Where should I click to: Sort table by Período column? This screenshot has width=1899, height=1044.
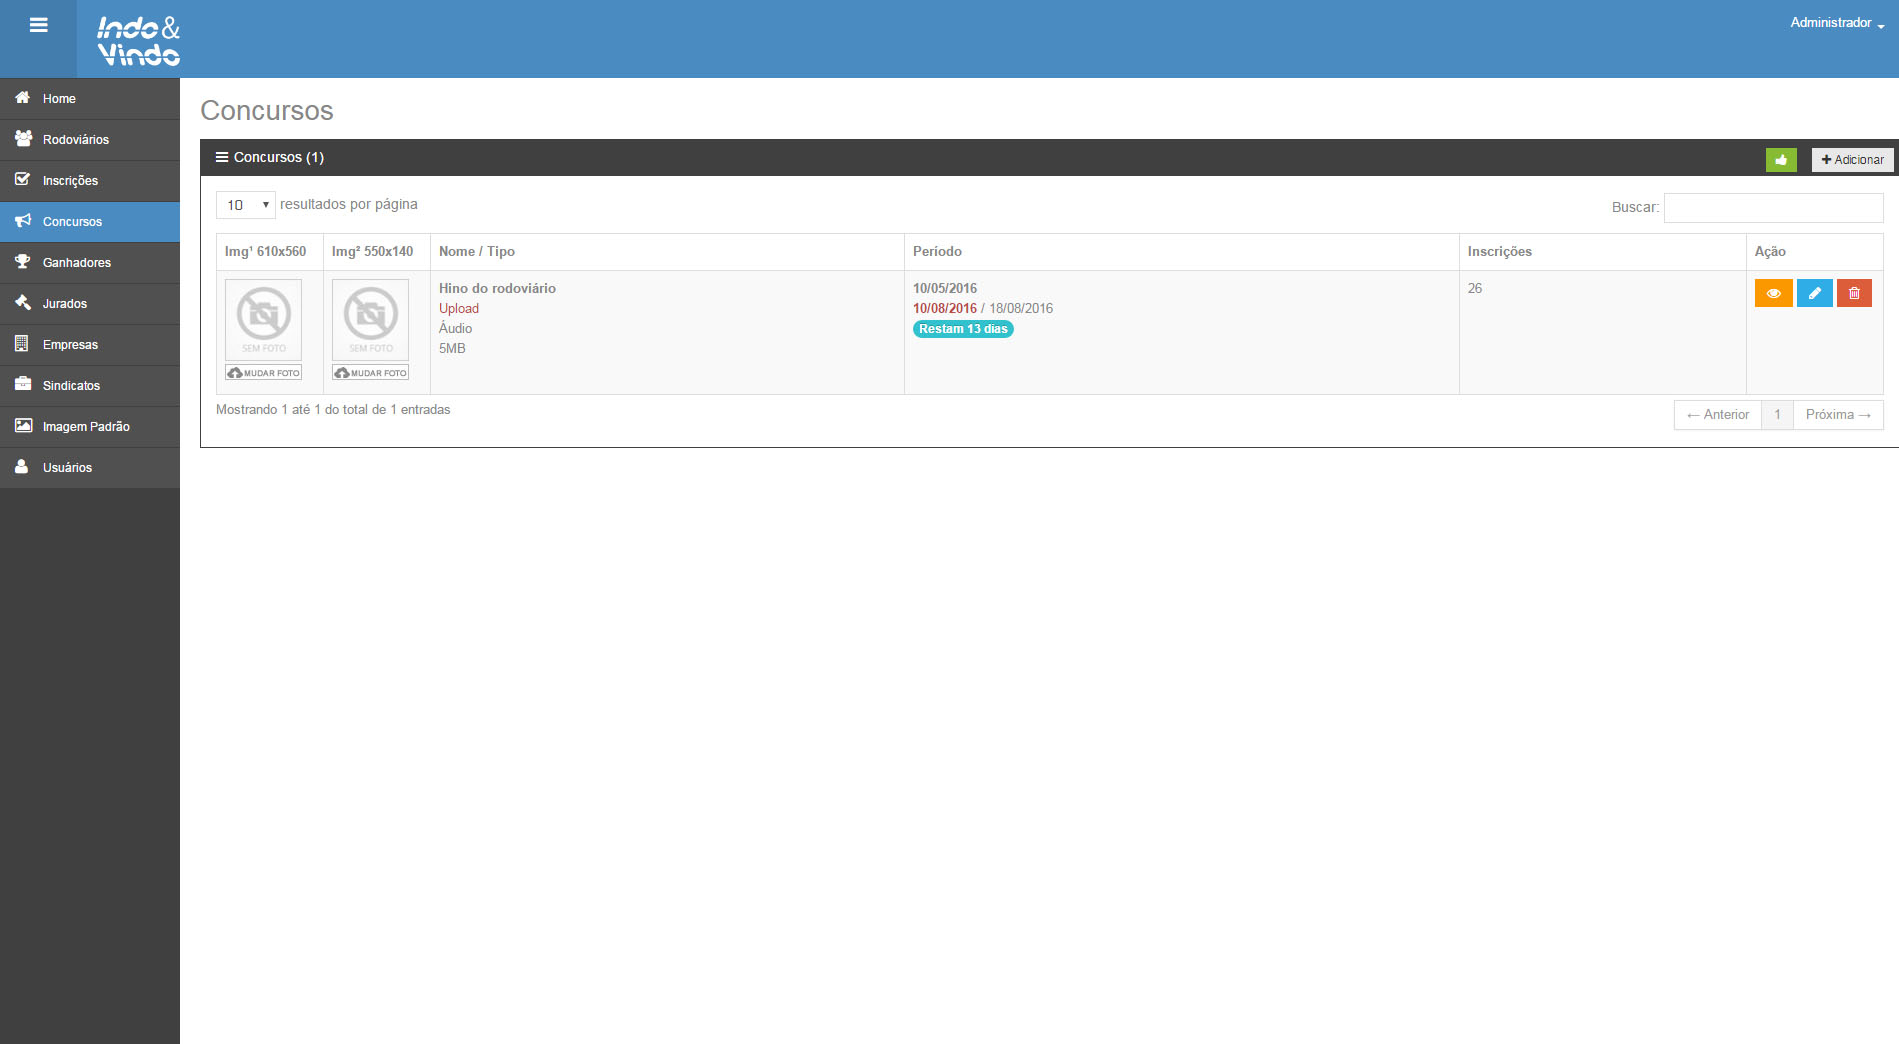point(937,252)
